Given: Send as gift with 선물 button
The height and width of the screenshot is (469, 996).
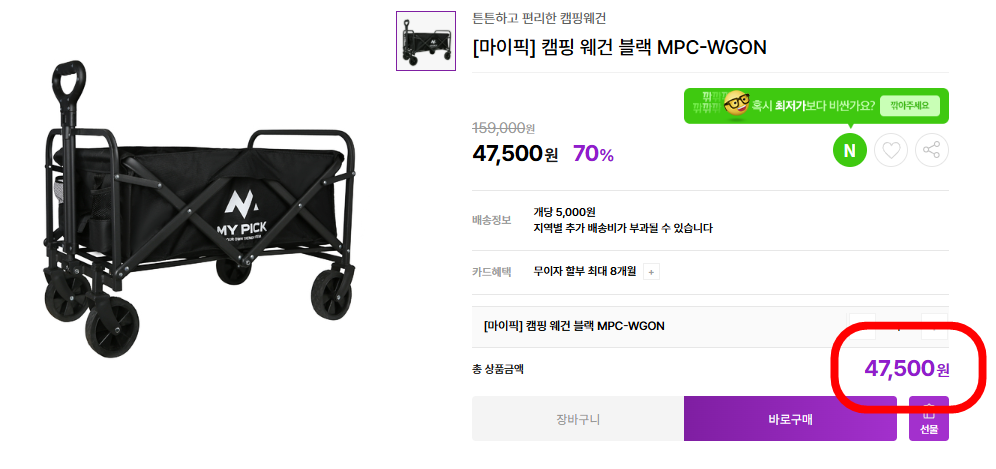Looking at the screenshot, I should click(929, 418).
